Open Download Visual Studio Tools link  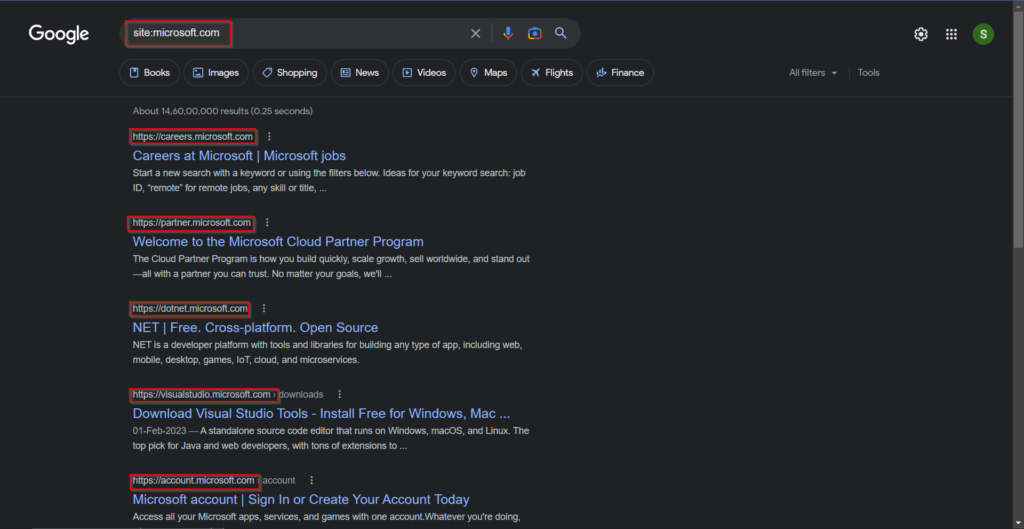click(x=321, y=414)
